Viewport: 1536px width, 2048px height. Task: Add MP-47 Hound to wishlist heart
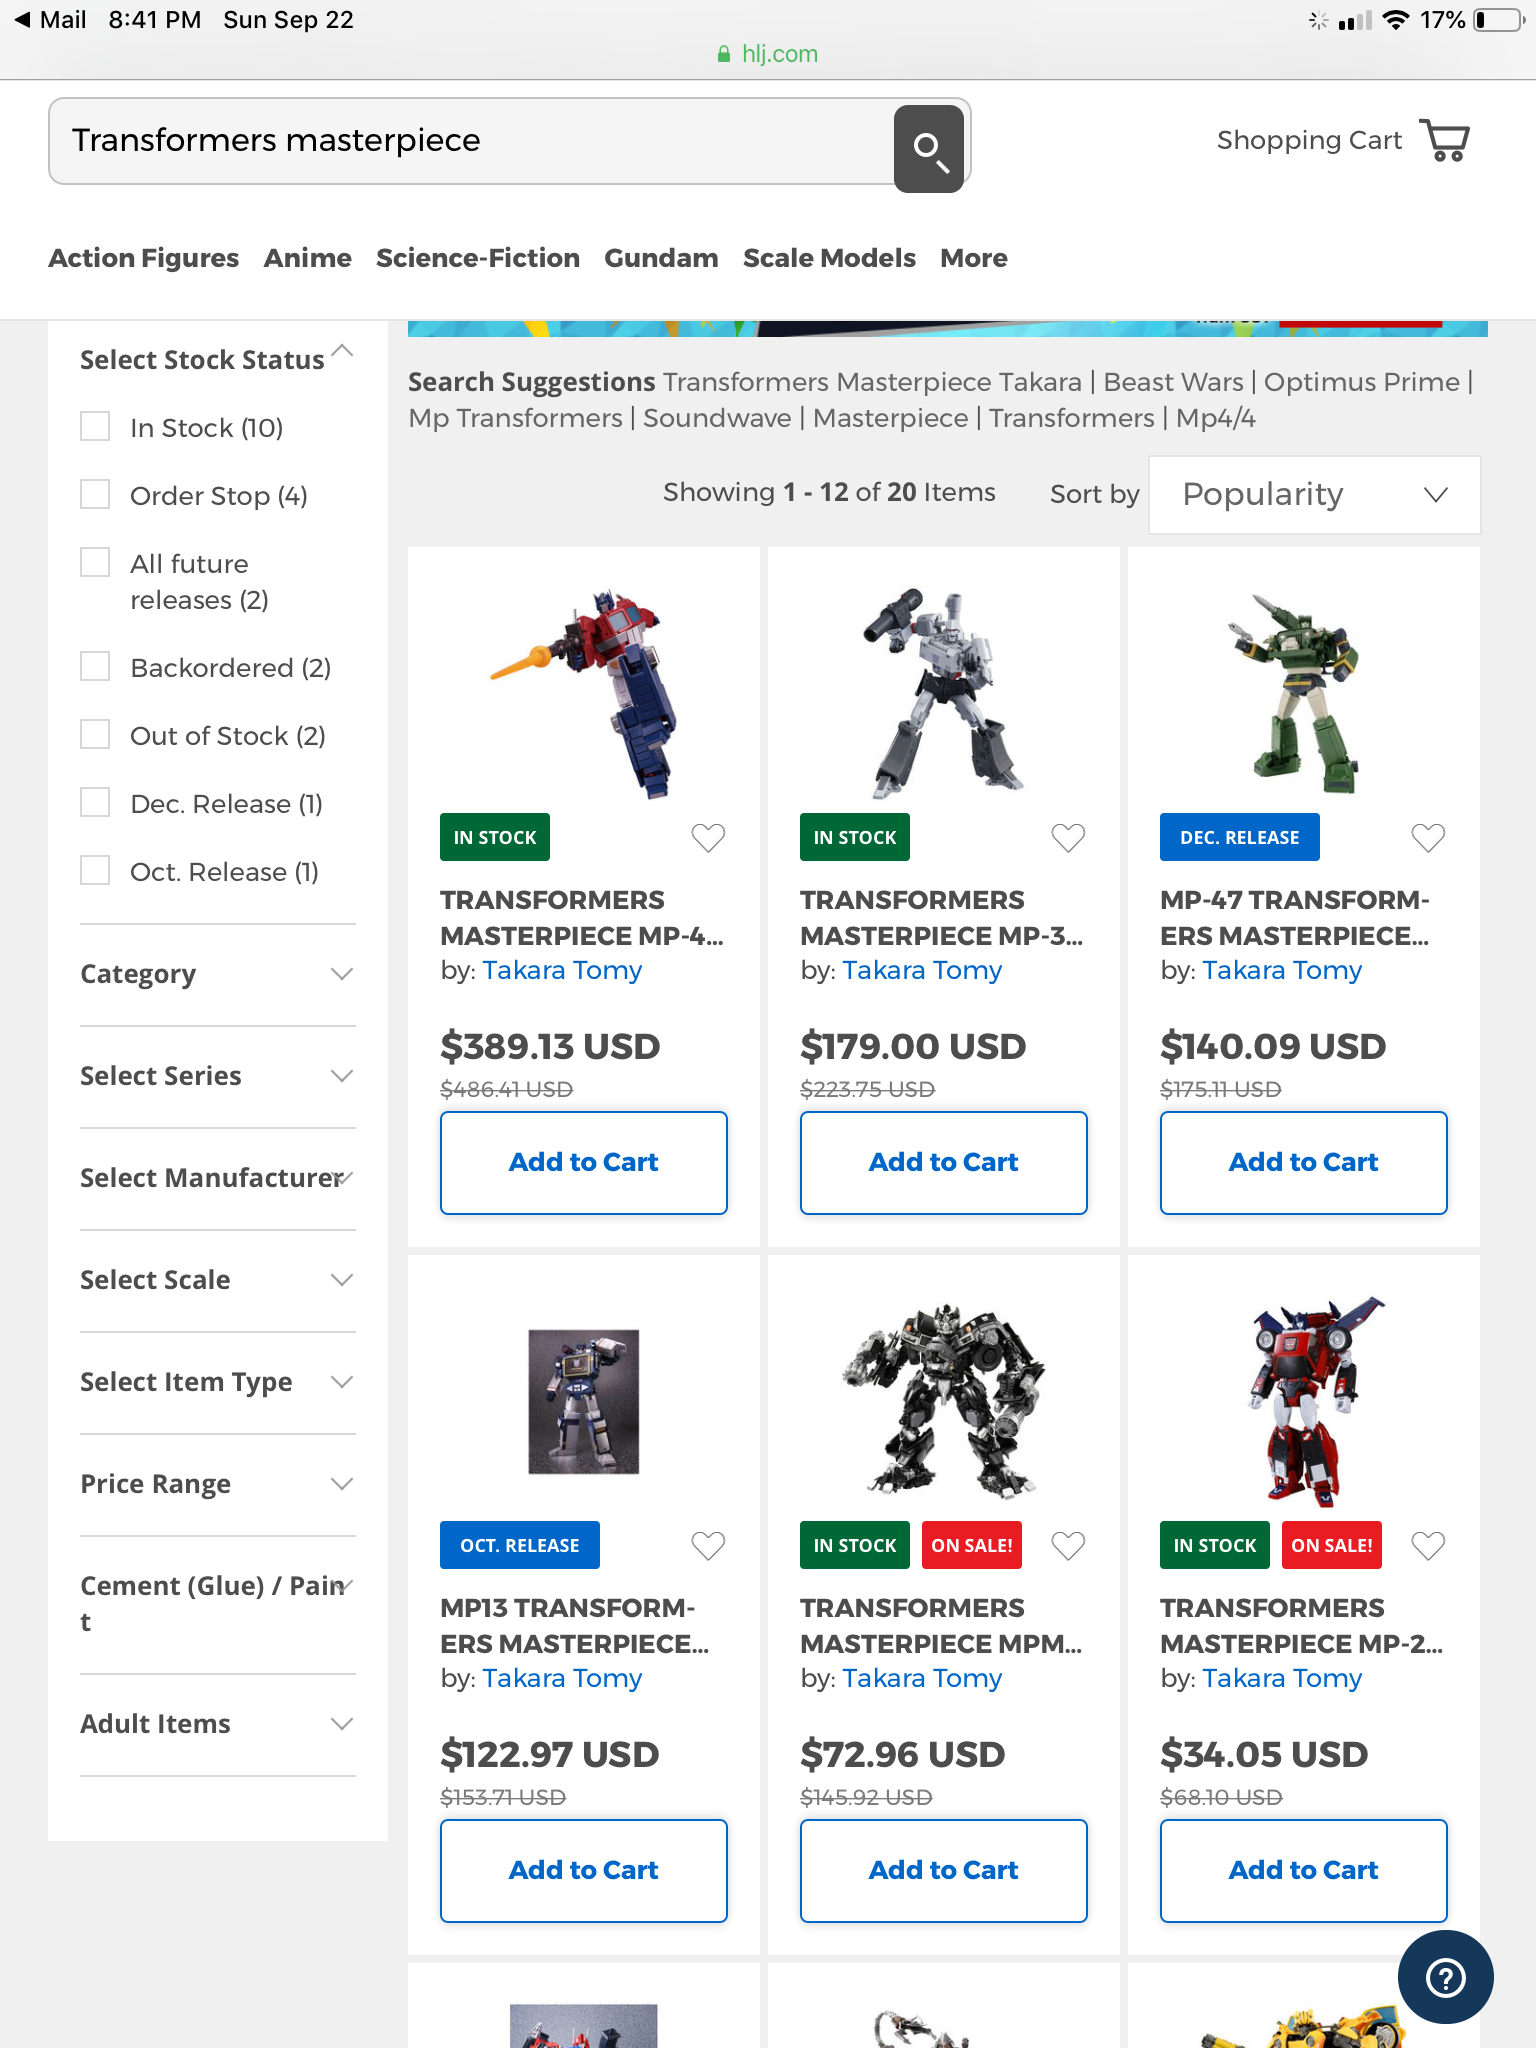pyautogui.click(x=1428, y=837)
